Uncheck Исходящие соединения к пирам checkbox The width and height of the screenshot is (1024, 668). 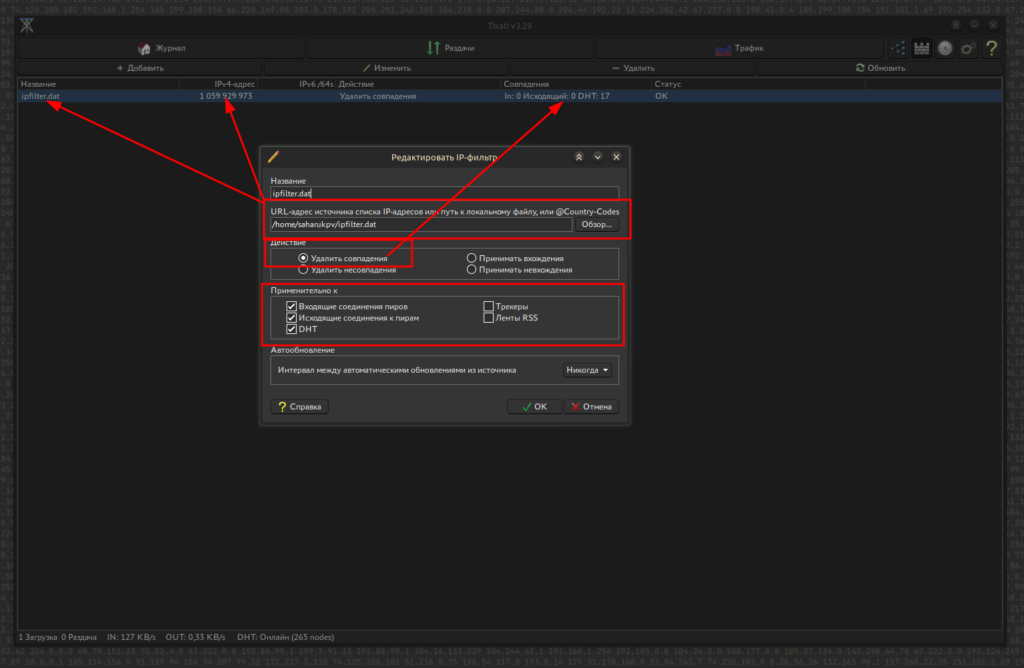click(291, 318)
